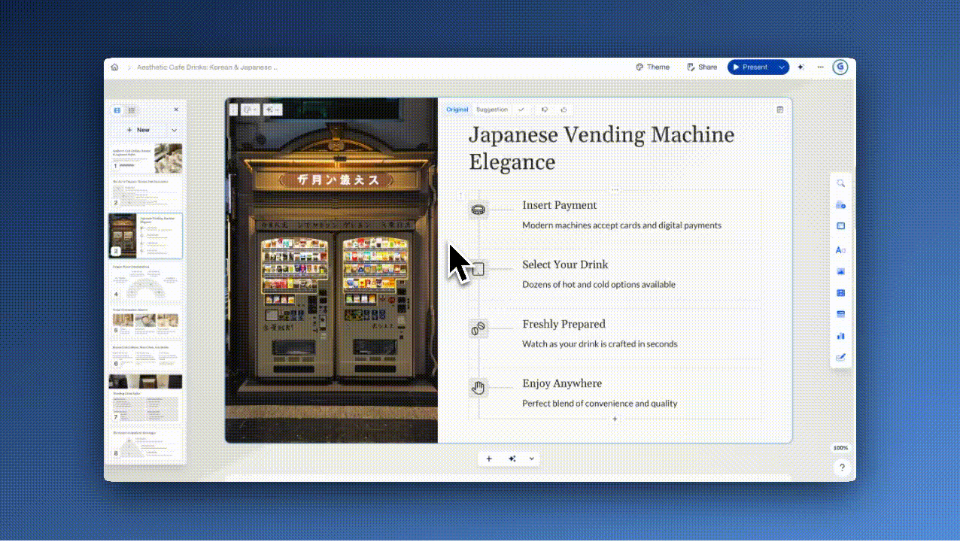Click Perfect blend of convenience and quality text
The height and width of the screenshot is (543, 960).
tap(599, 403)
